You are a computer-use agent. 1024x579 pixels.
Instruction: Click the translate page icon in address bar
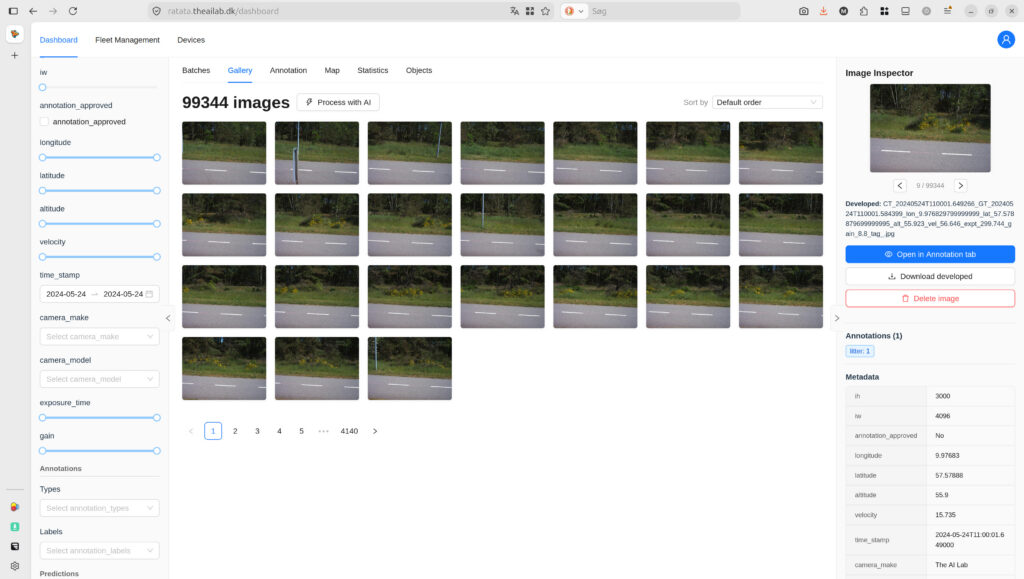pos(515,11)
